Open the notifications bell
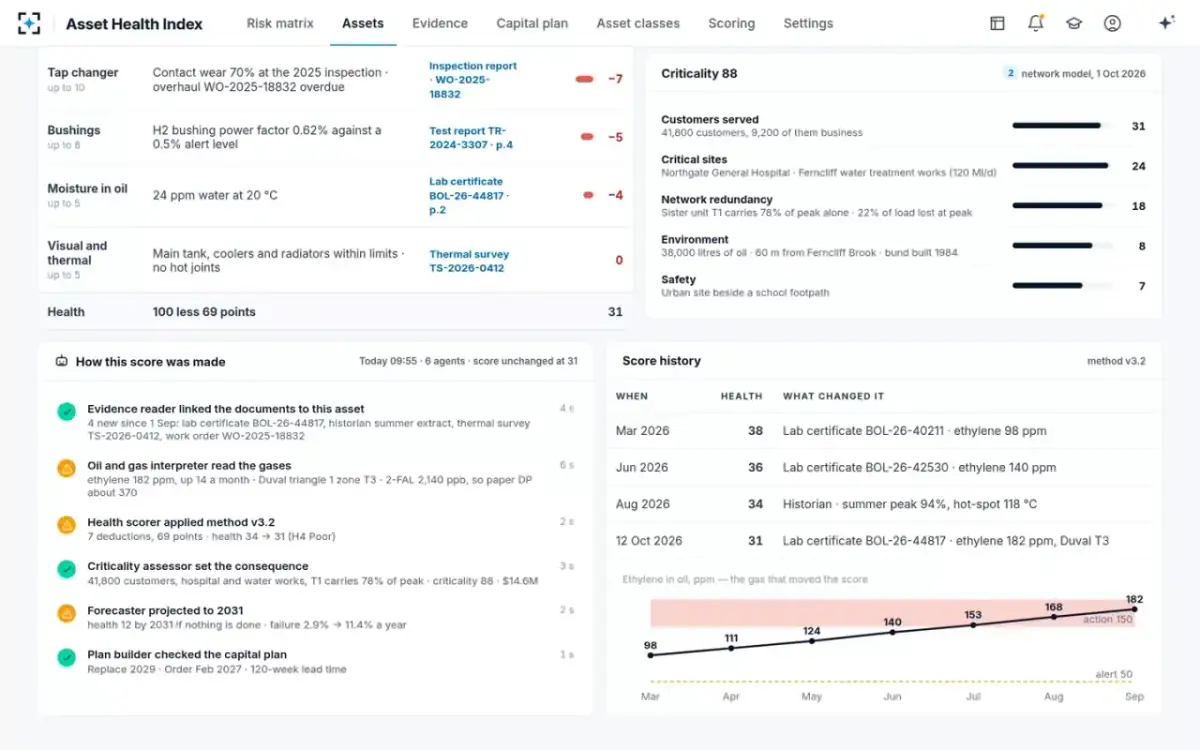 (1036, 23)
